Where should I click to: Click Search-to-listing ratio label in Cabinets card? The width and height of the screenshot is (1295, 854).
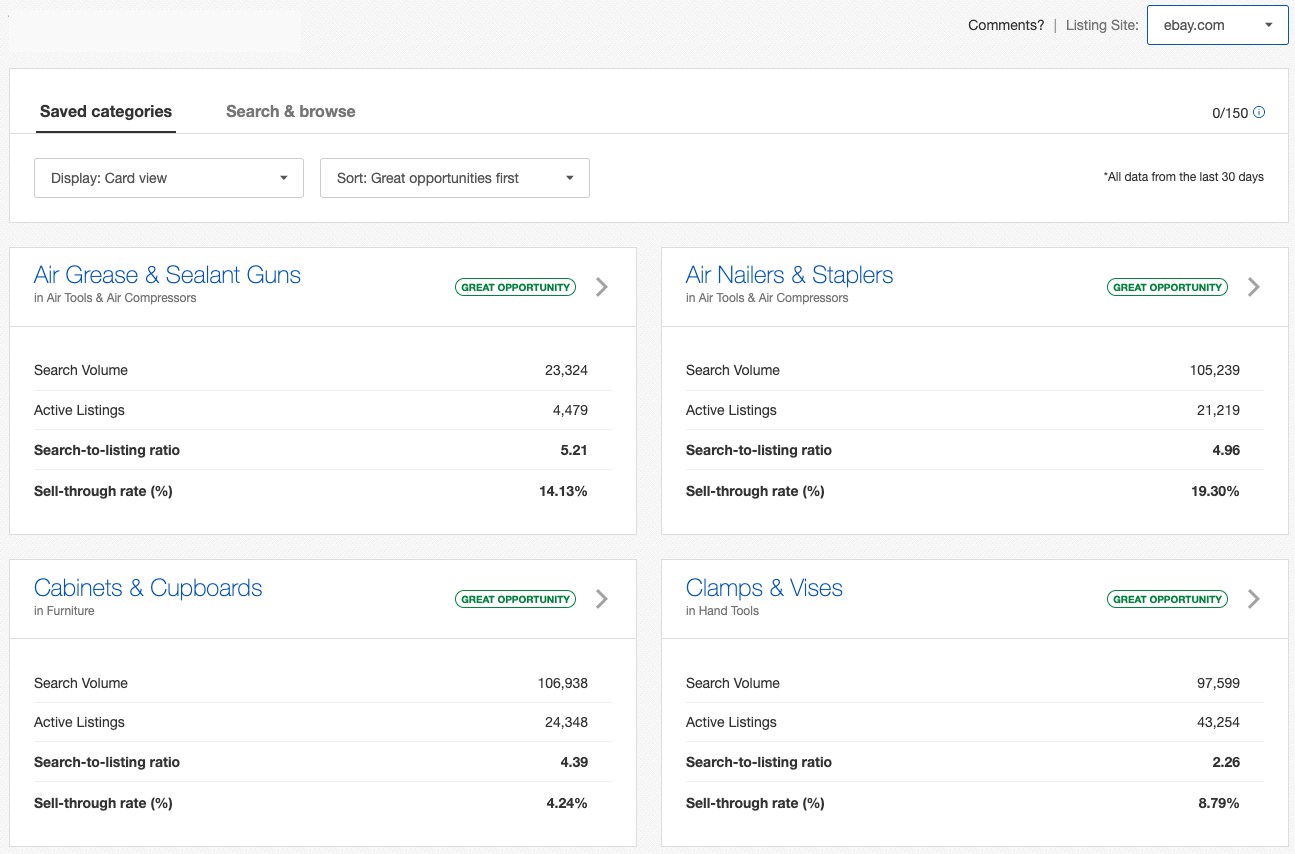tap(107, 762)
